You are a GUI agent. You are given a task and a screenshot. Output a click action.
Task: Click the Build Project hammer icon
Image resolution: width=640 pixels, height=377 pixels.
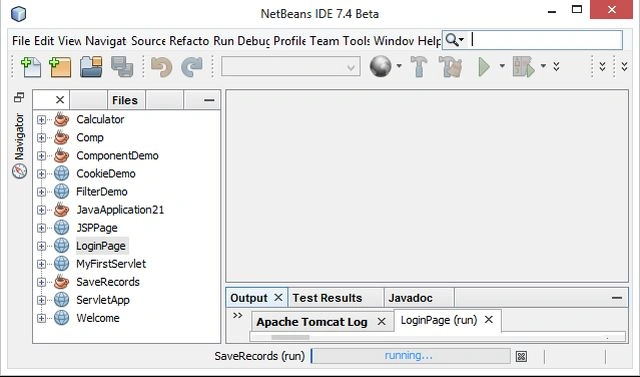click(419, 67)
